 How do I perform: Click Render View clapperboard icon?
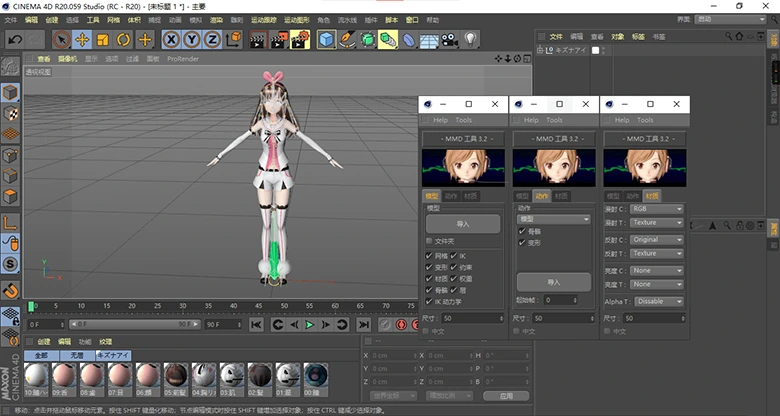tap(258, 39)
